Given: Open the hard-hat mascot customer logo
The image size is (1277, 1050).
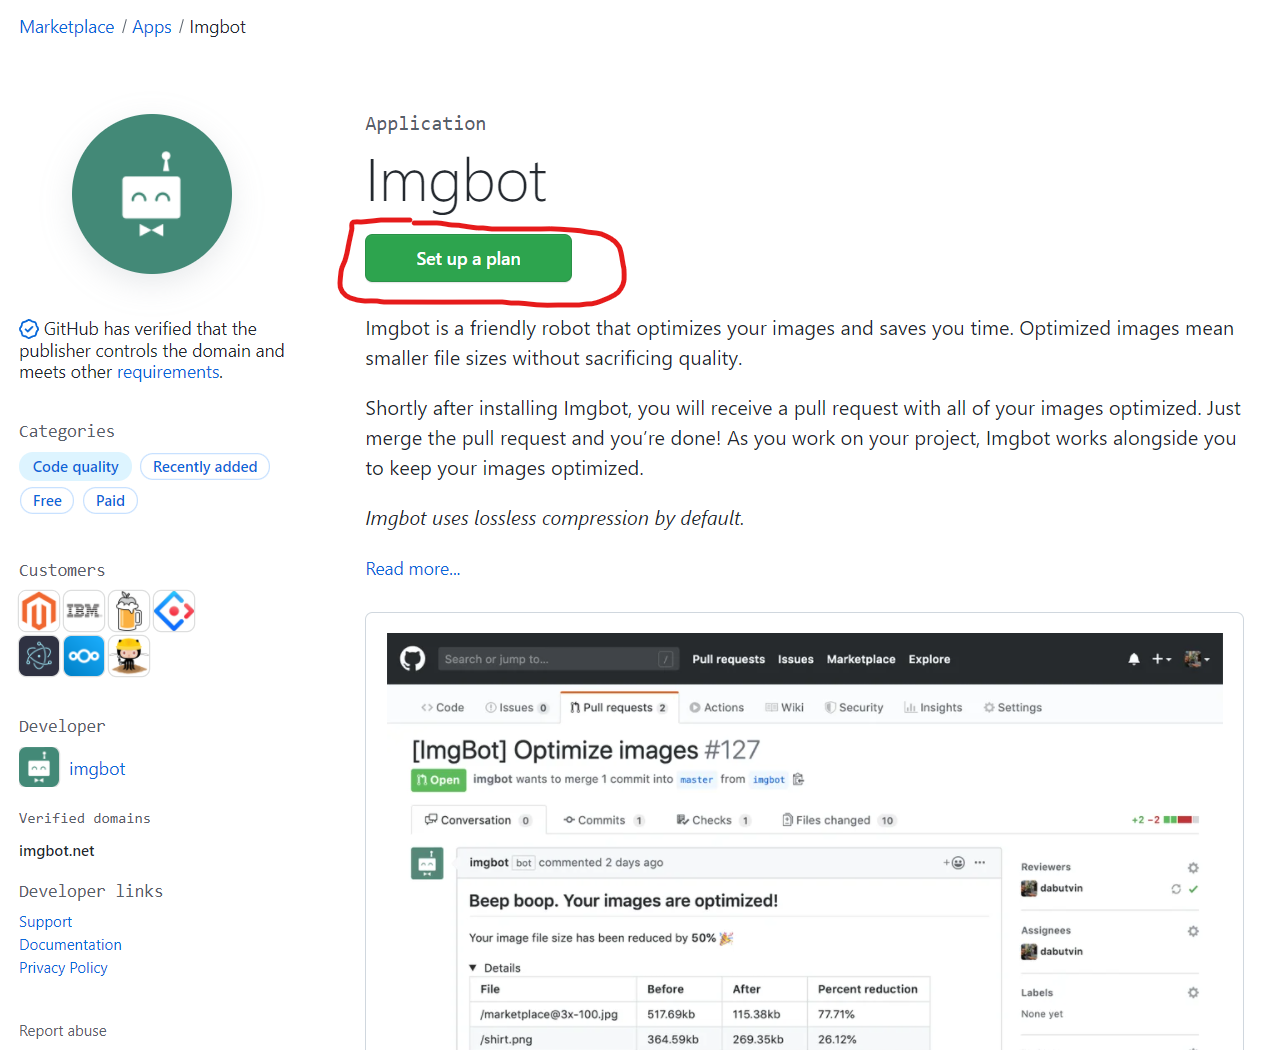Looking at the screenshot, I should pyautogui.click(x=129, y=656).
